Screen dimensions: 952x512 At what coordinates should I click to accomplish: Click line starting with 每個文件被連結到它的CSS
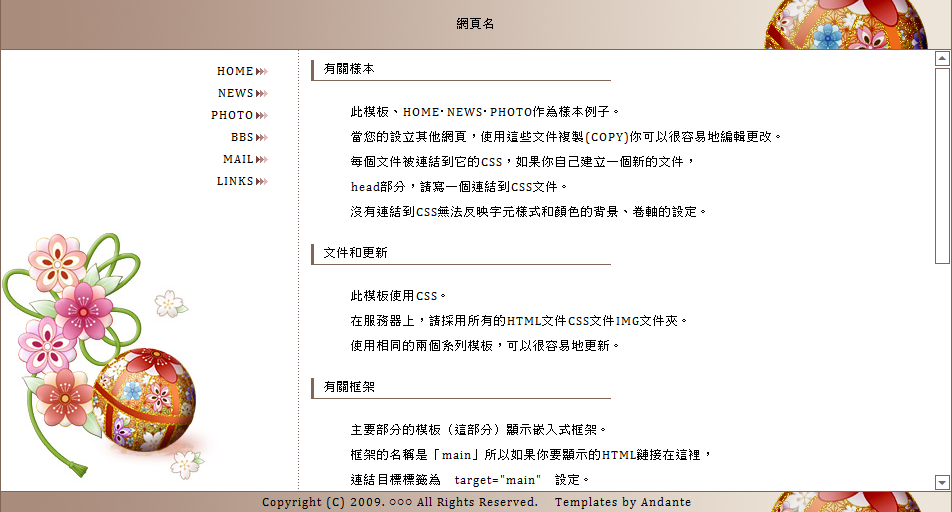[522, 162]
